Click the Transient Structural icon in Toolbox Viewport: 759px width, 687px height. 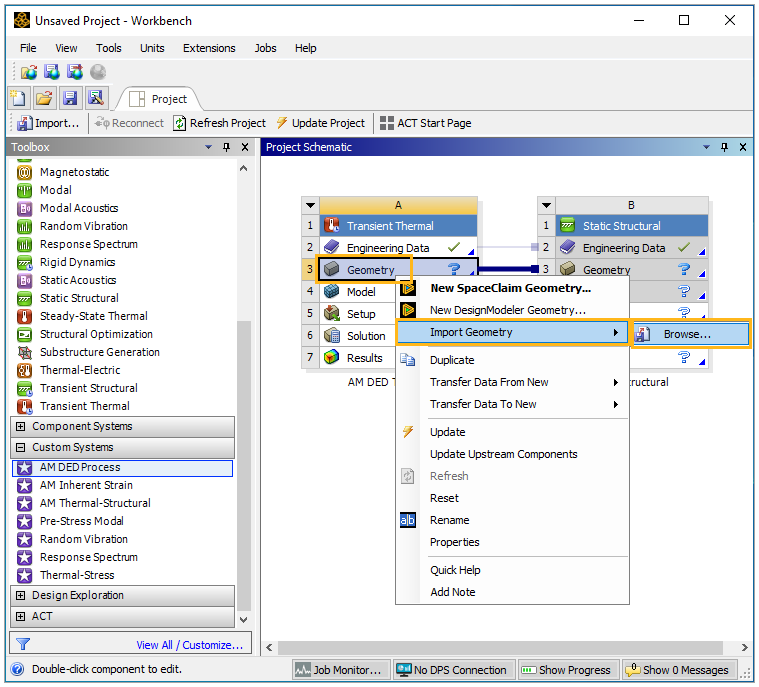click(24, 388)
